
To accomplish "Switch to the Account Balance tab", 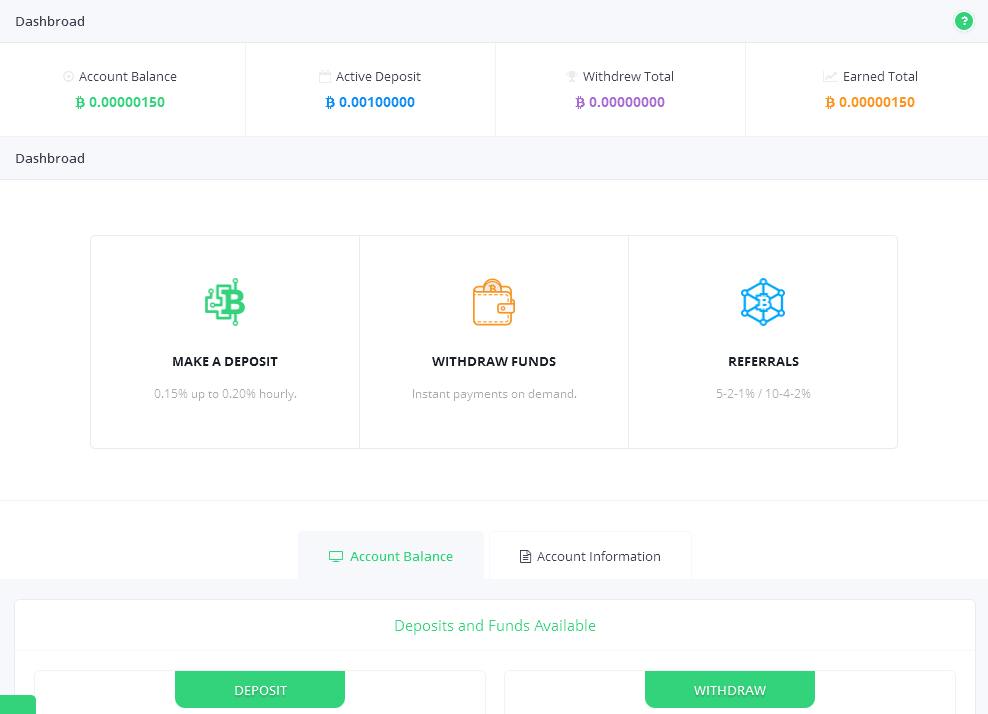I will click(x=391, y=556).
